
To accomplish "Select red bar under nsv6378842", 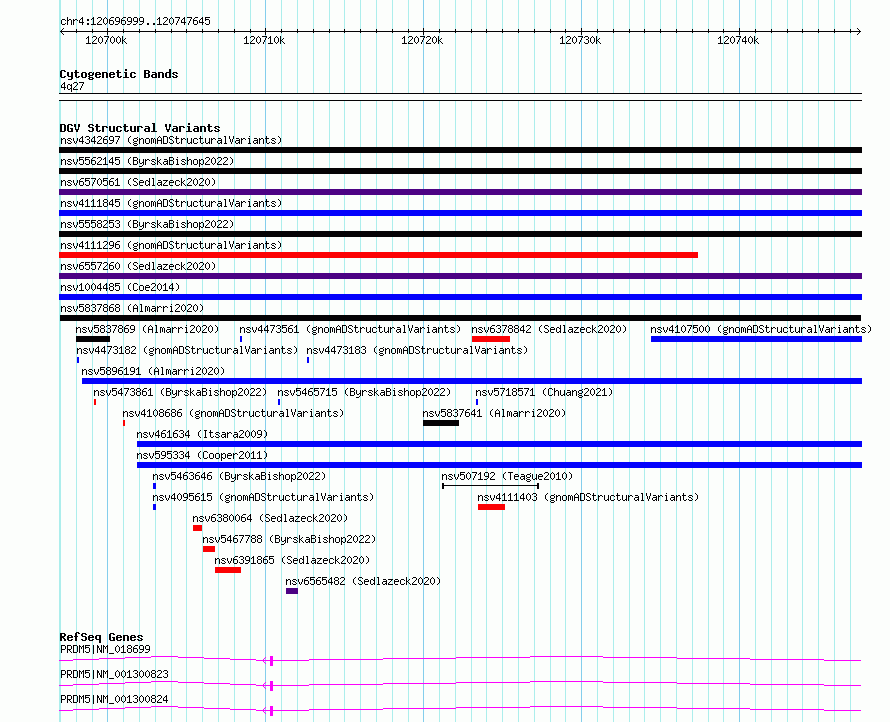I will coord(490,339).
